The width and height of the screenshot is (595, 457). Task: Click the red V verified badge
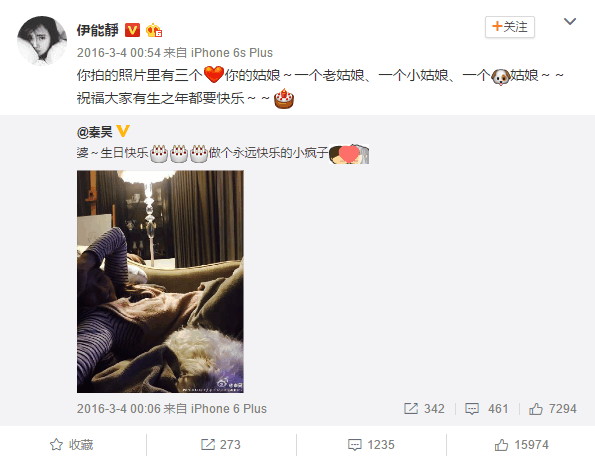(132, 30)
